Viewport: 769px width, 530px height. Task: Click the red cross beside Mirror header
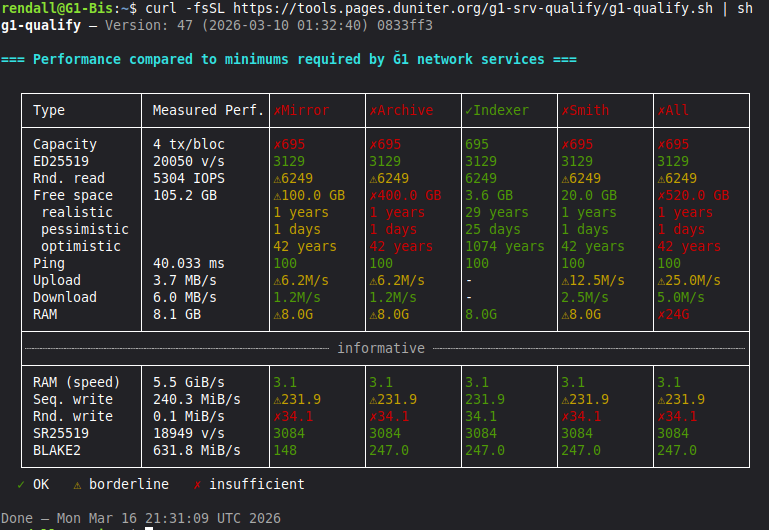277,111
